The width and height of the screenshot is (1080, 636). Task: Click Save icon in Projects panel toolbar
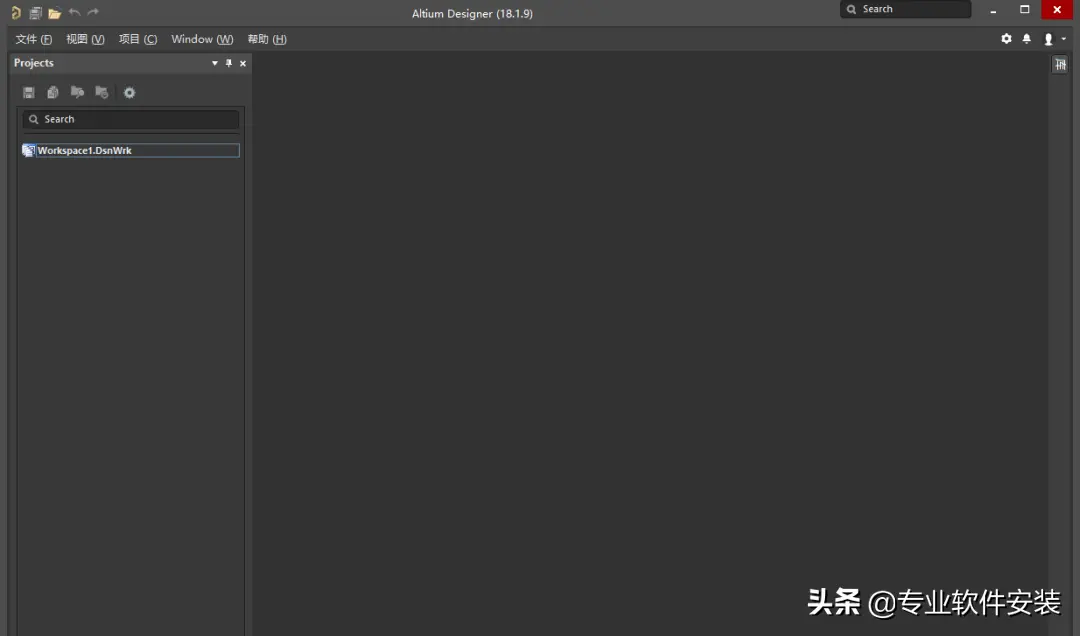[x=28, y=92]
